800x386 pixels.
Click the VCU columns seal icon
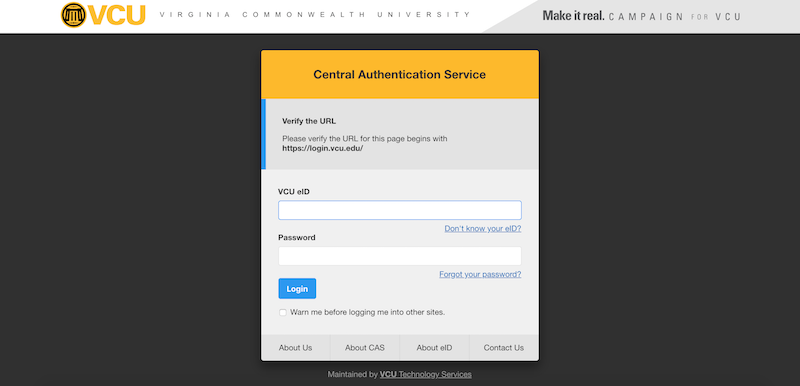click(73, 15)
